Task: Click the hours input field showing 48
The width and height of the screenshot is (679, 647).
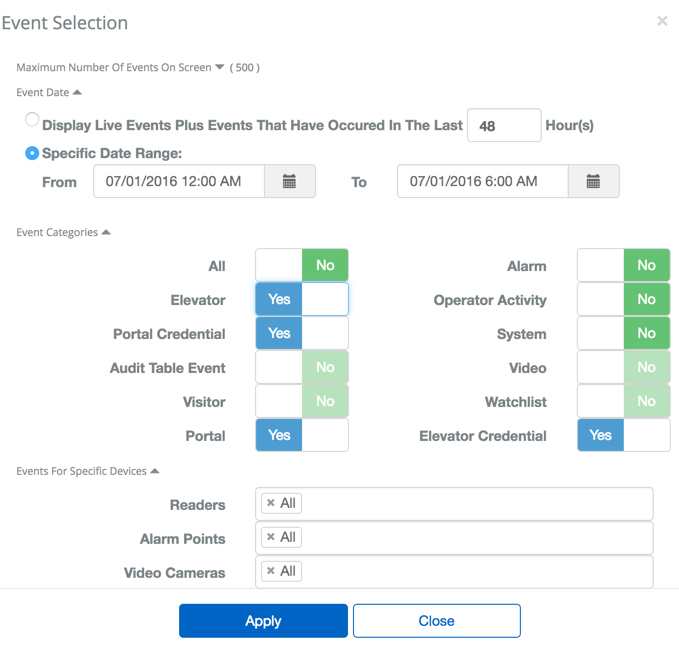Action: (503, 127)
